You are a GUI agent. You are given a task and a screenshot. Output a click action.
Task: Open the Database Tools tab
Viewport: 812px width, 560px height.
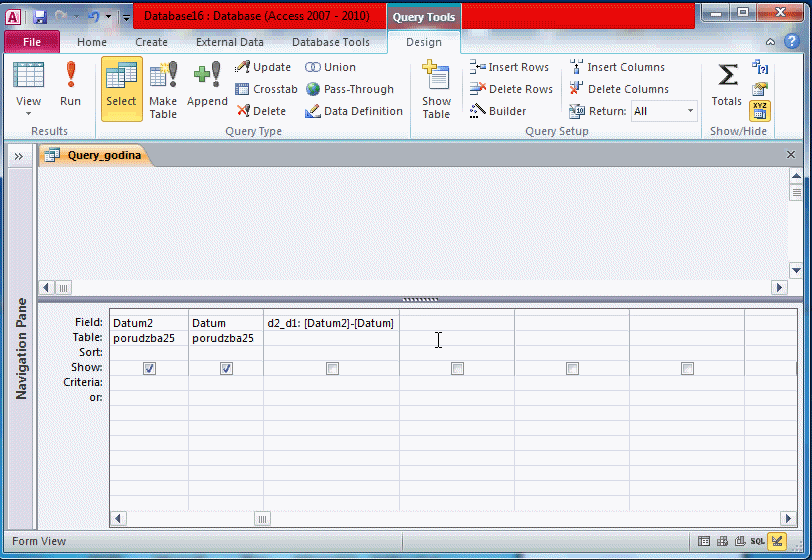pyautogui.click(x=330, y=42)
